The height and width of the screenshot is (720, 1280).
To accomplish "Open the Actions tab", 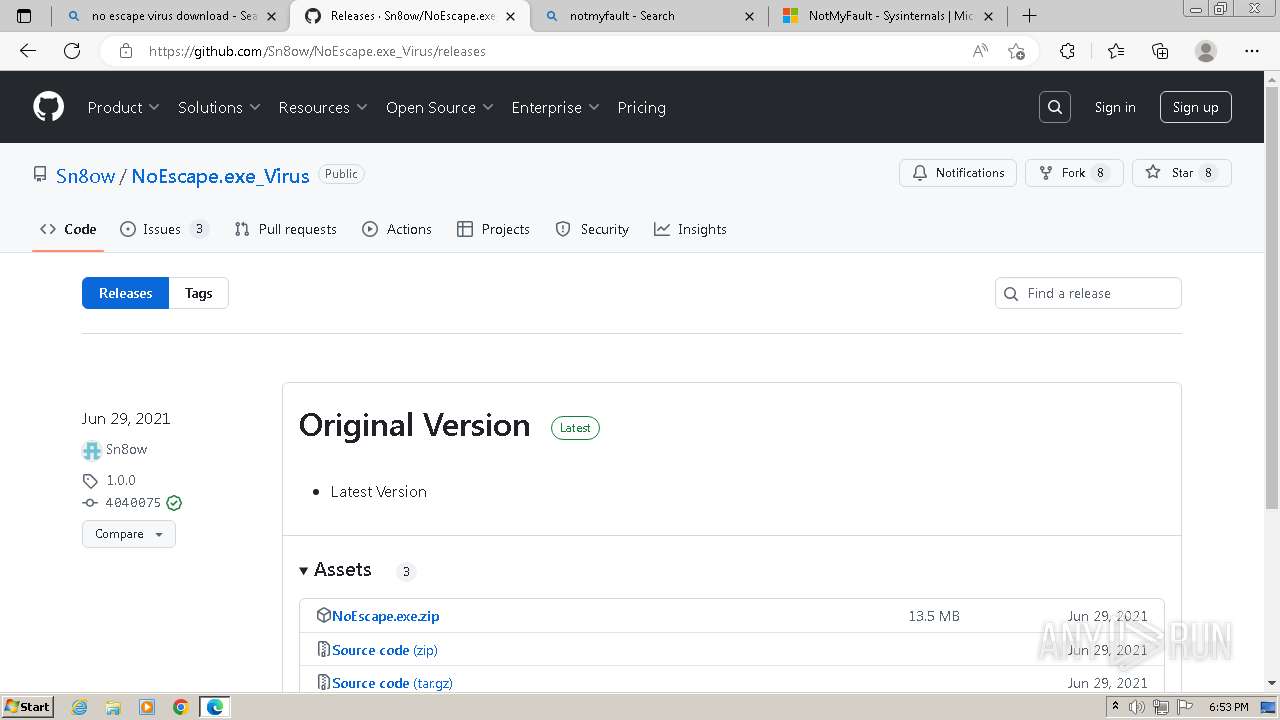I will [397, 229].
